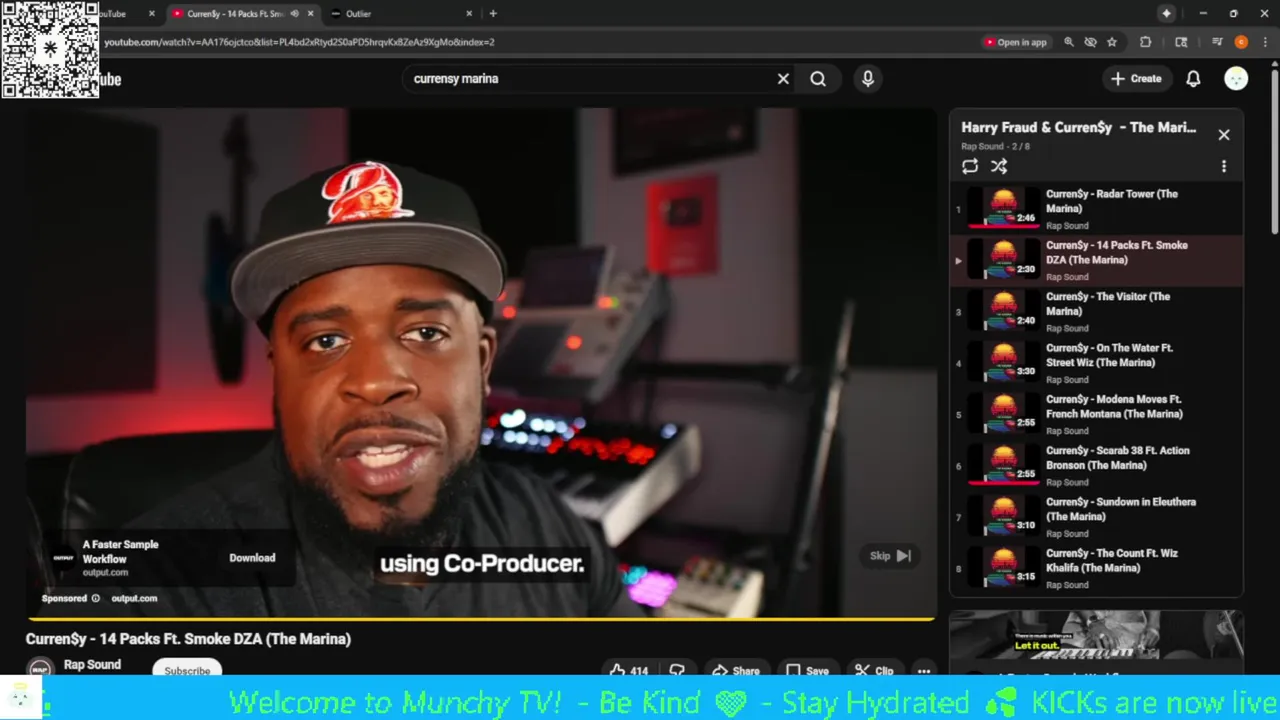Click the address bar URL
Image resolution: width=1280 pixels, height=720 pixels.
click(300, 42)
